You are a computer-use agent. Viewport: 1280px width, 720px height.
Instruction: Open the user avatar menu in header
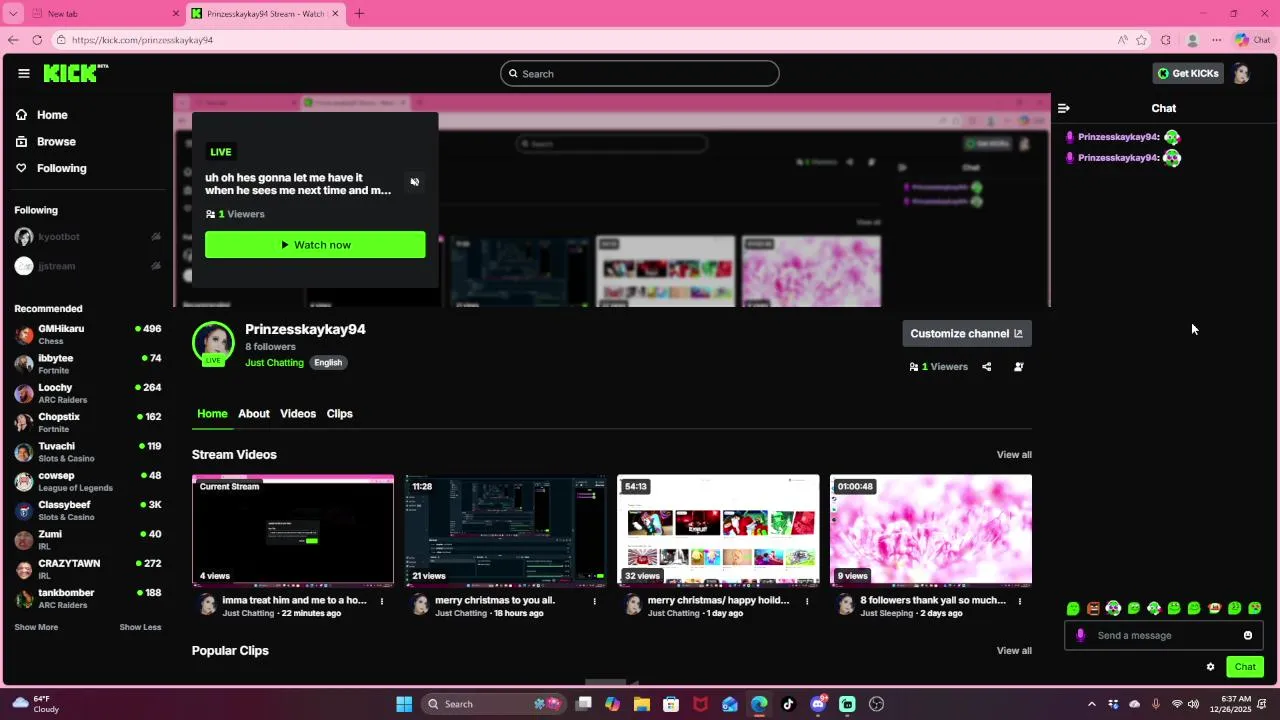1241,73
